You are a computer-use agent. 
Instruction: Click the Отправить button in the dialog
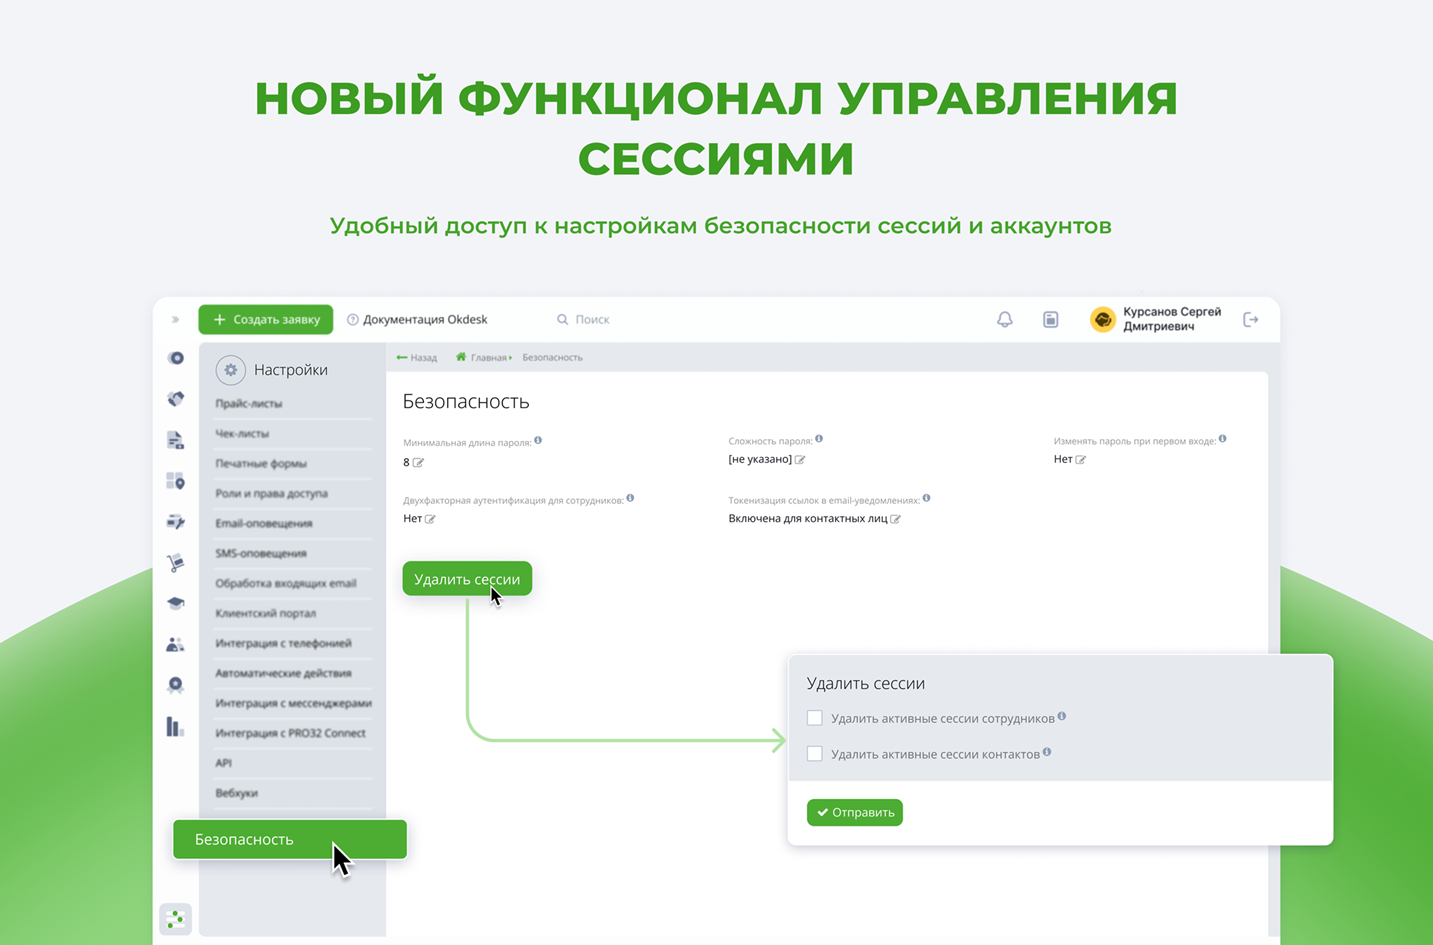pyautogui.click(x=855, y=812)
